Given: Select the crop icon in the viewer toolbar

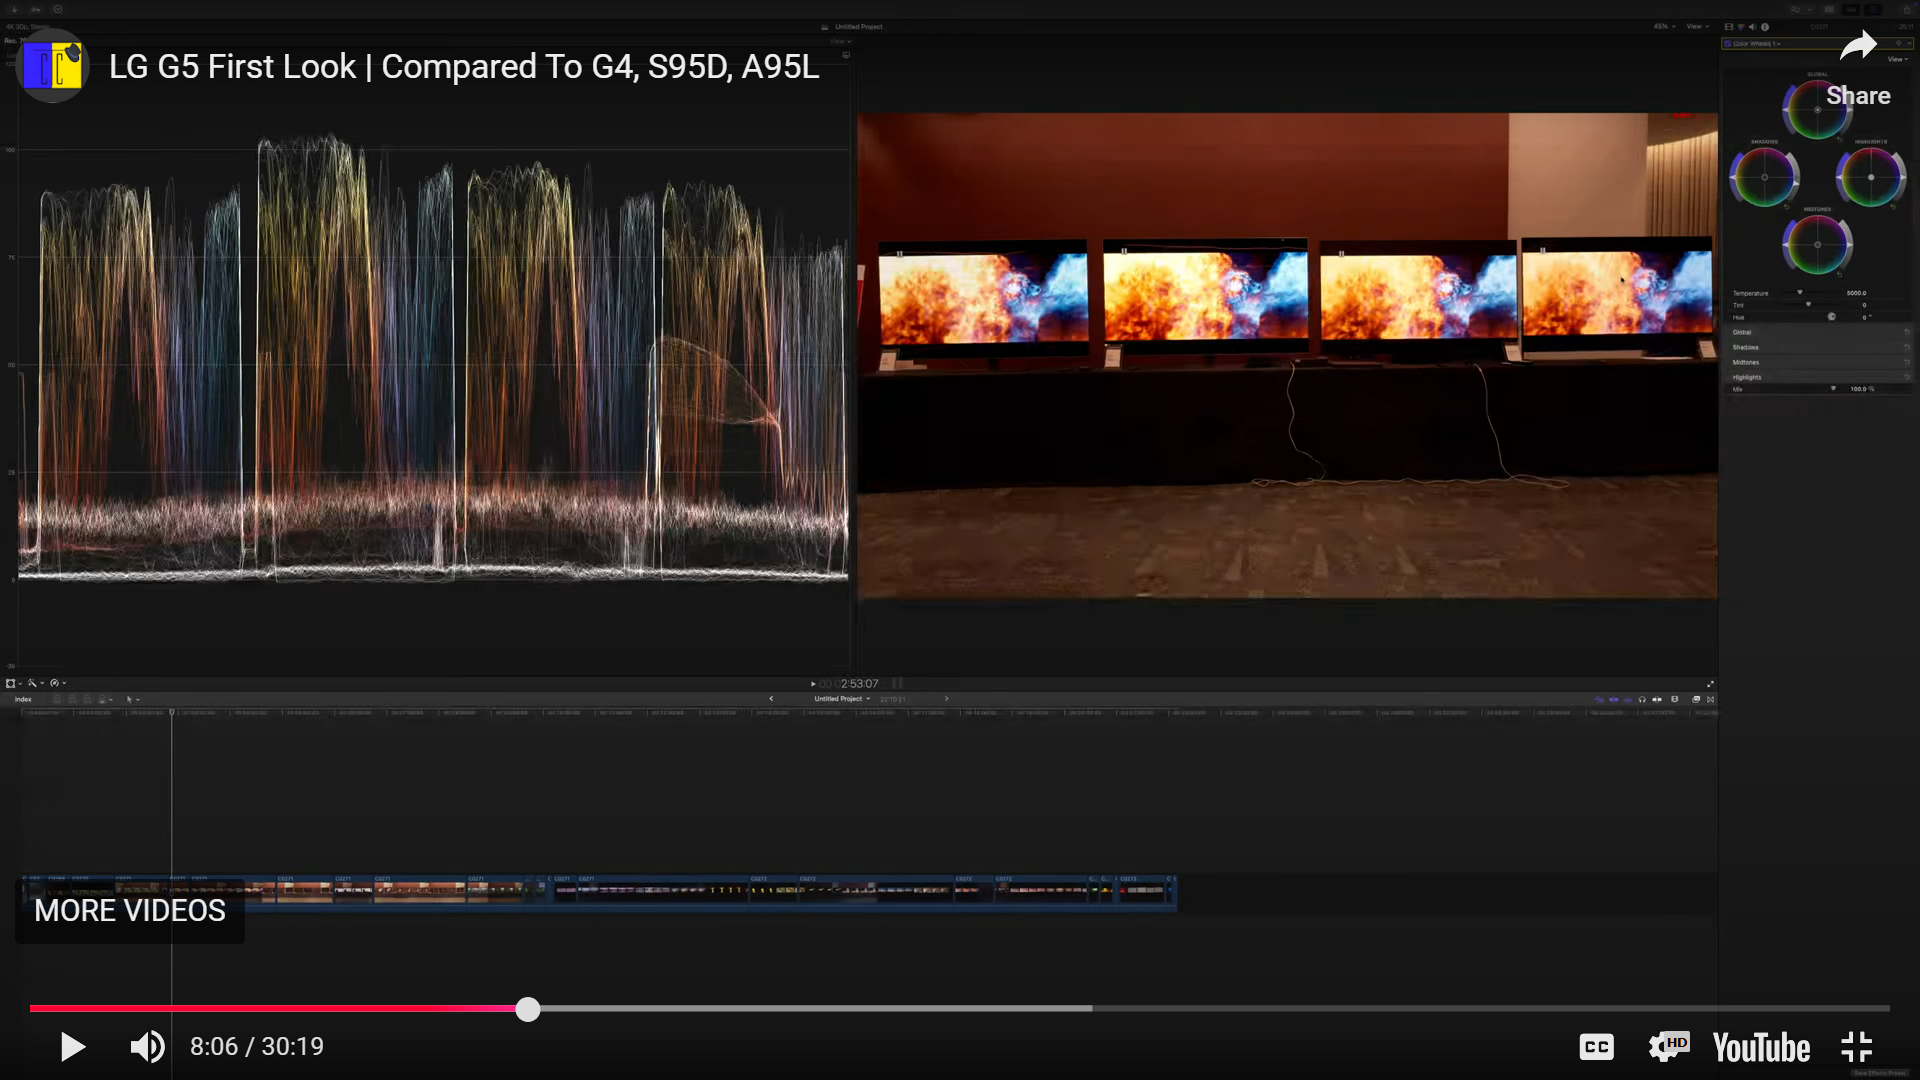Looking at the screenshot, I should click(11, 683).
